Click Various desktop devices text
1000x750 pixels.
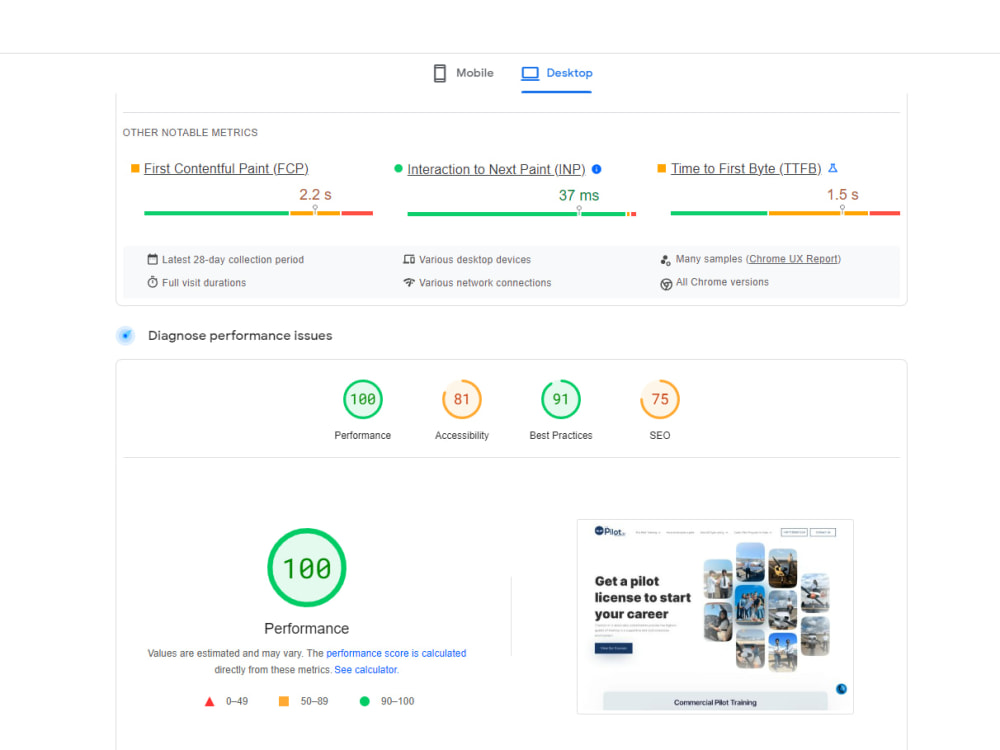point(474,260)
